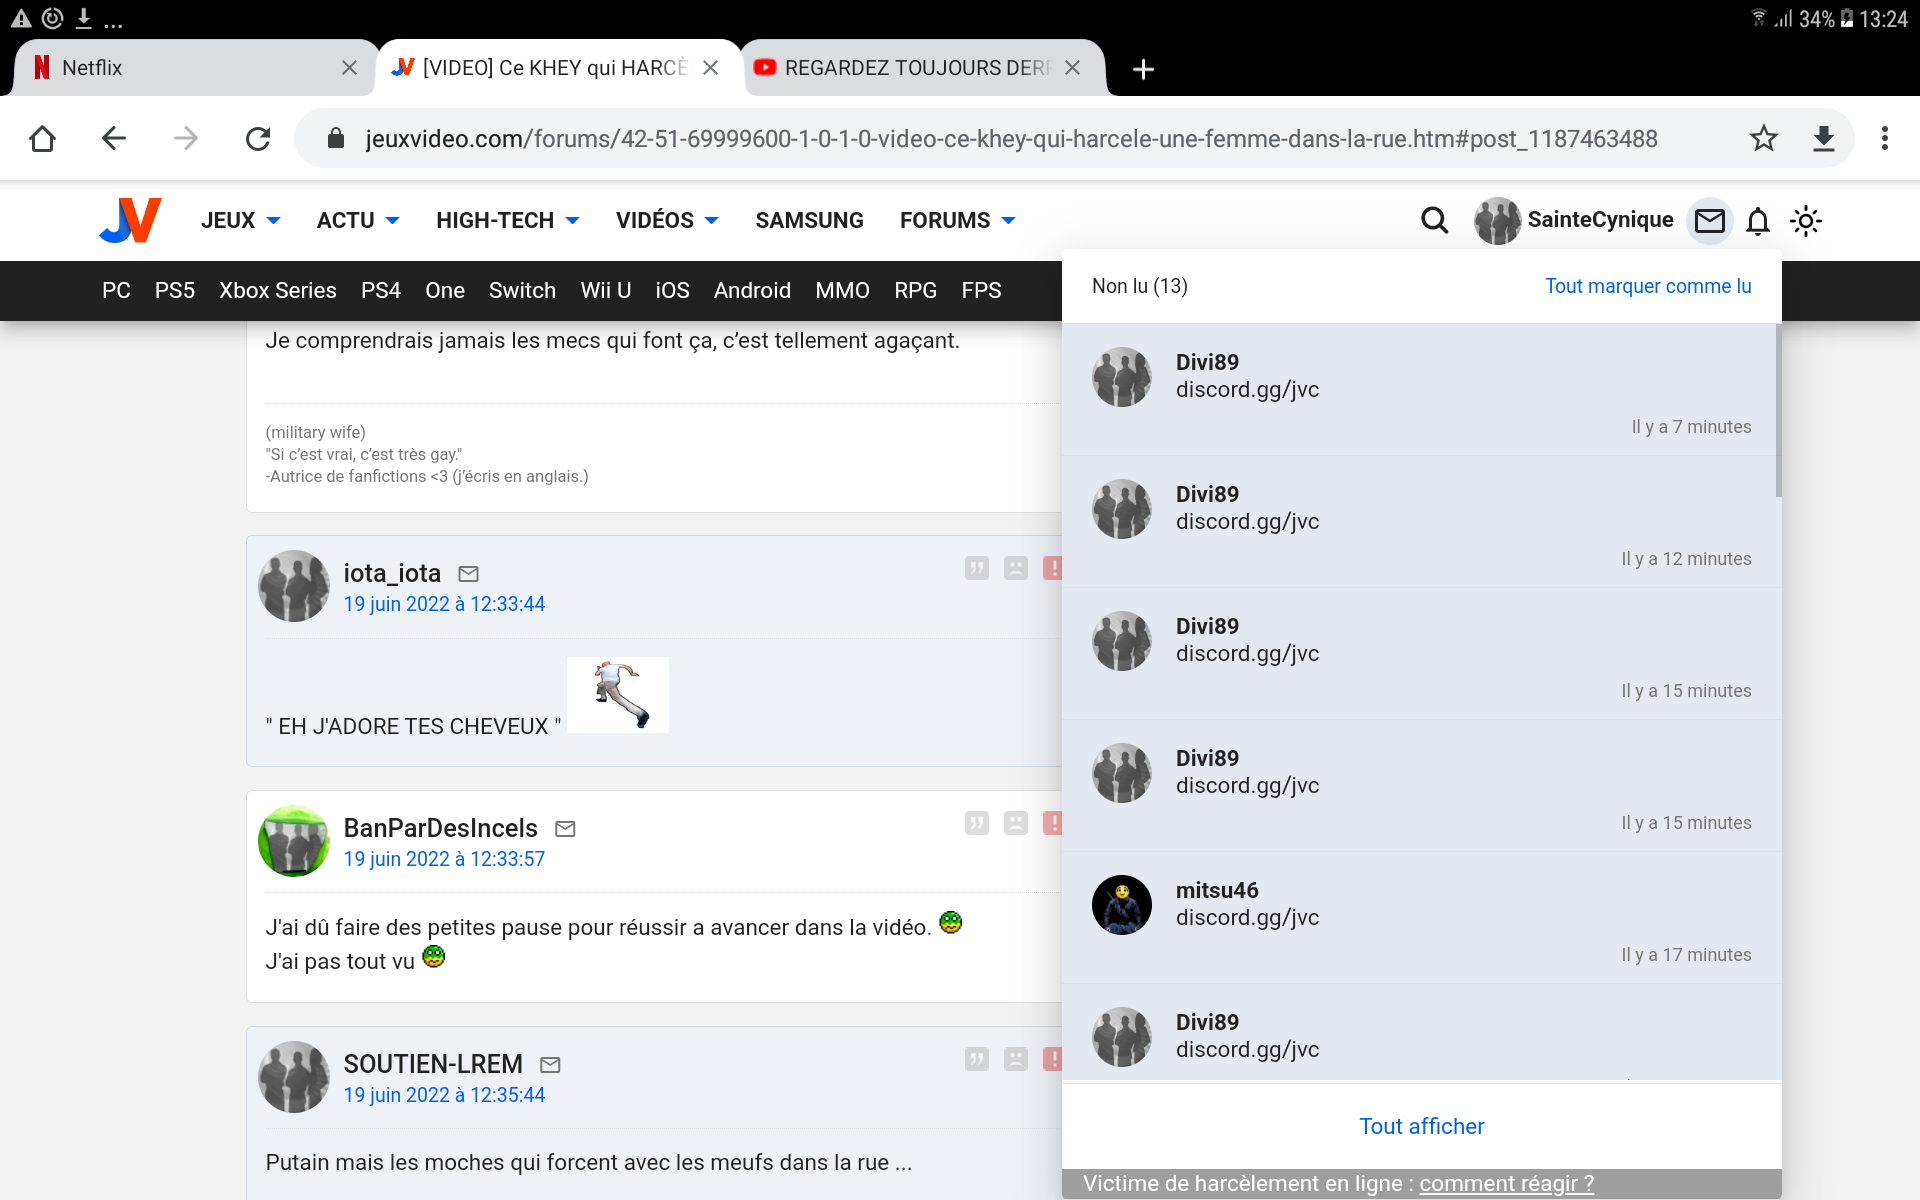Image resolution: width=1920 pixels, height=1200 pixels.
Task: Open Chrome three-dot menu
Action: pos(1884,138)
